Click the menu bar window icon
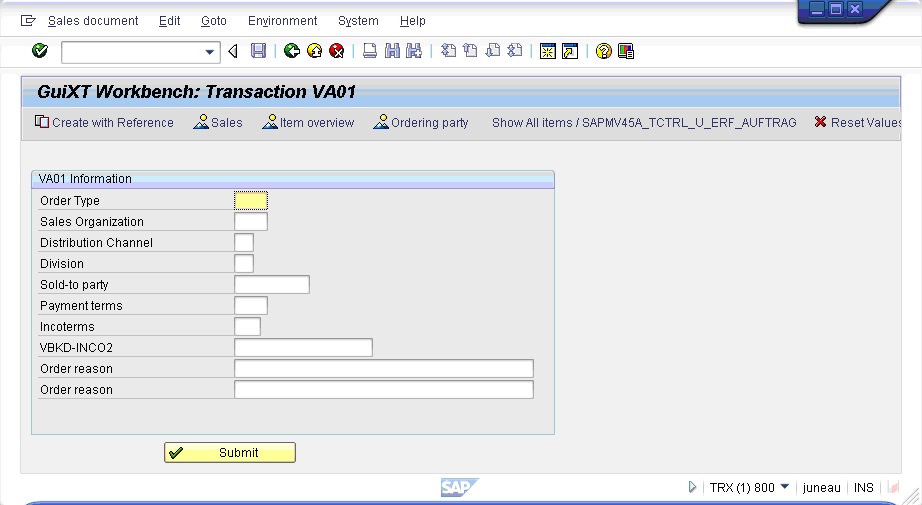The image size is (922, 505). tap(28, 21)
